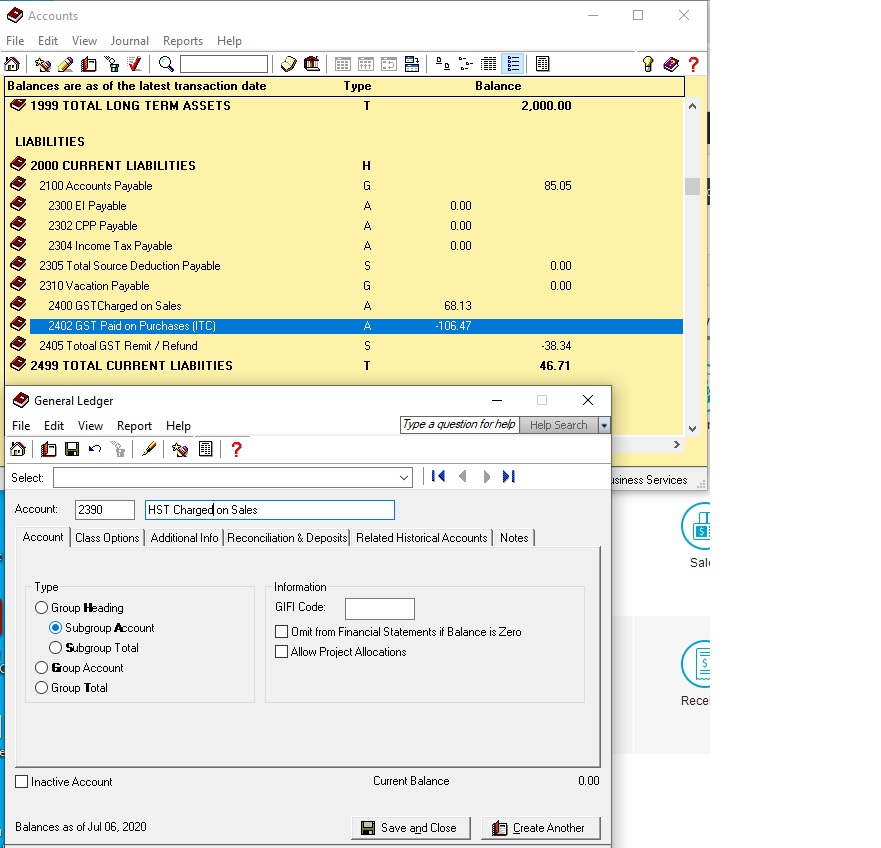Click the save floppy icon in General Ledger toolbar
Image resolution: width=881 pixels, height=848 pixels.
click(72, 449)
